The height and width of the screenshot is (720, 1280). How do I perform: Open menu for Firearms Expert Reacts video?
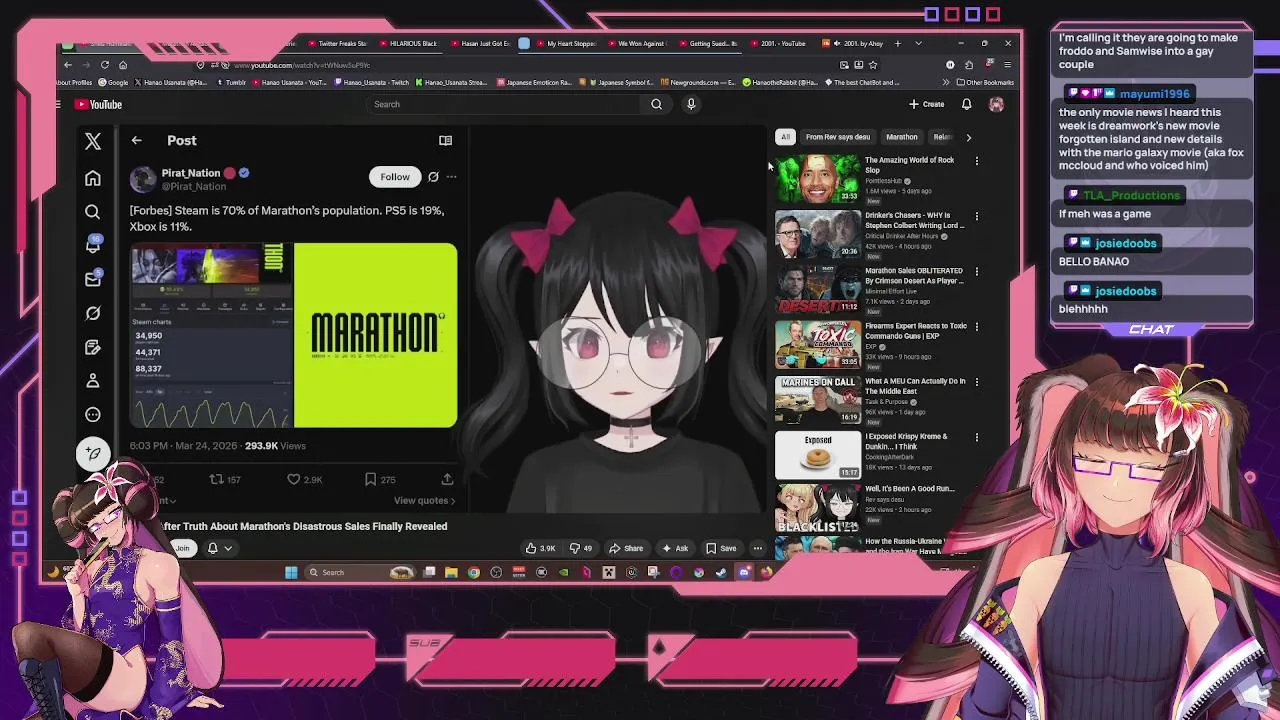(x=977, y=326)
